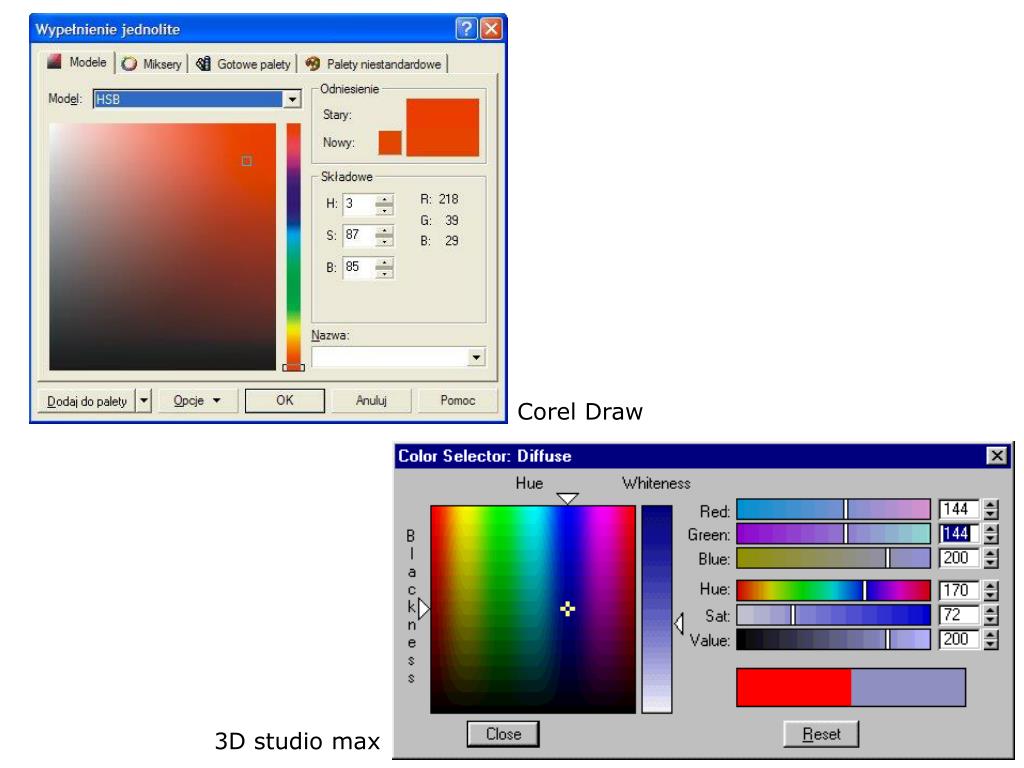Click the Green slider bar

pos(833,534)
